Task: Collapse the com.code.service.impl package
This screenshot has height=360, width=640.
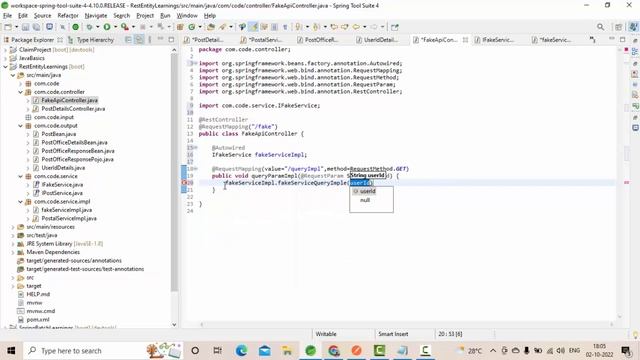Action: click(x=20, y=202)
